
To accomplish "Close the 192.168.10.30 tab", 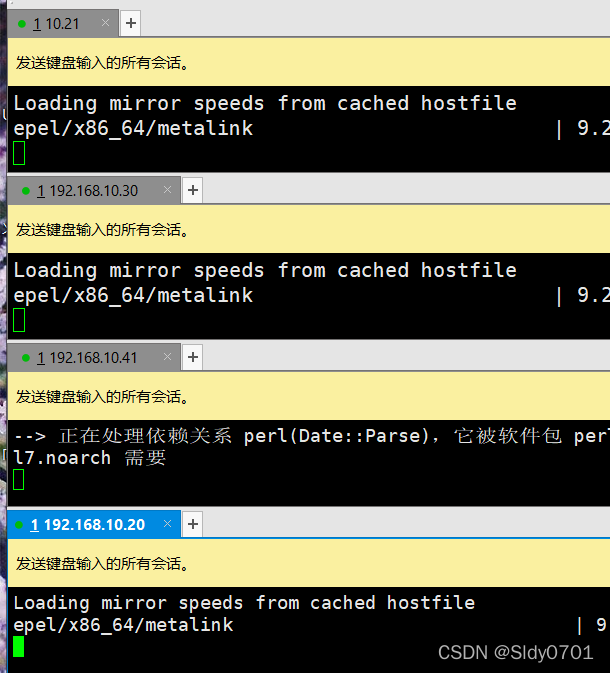I will point(167,189).
